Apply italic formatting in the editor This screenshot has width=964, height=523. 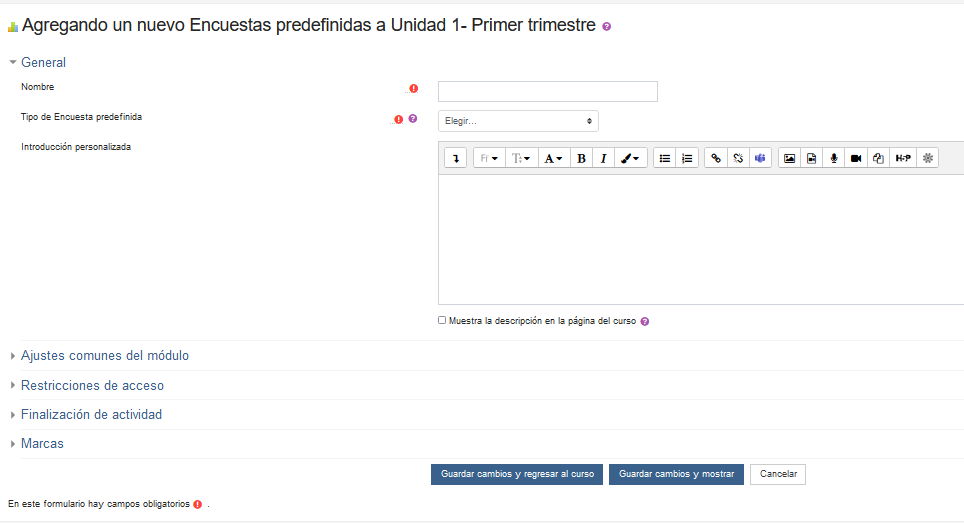tap(603, 158)
